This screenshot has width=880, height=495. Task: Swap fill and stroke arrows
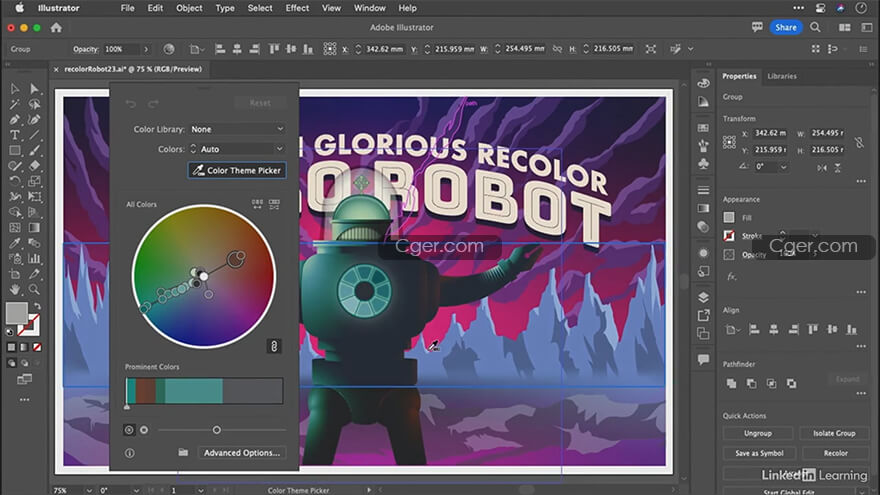click(38, 306)
